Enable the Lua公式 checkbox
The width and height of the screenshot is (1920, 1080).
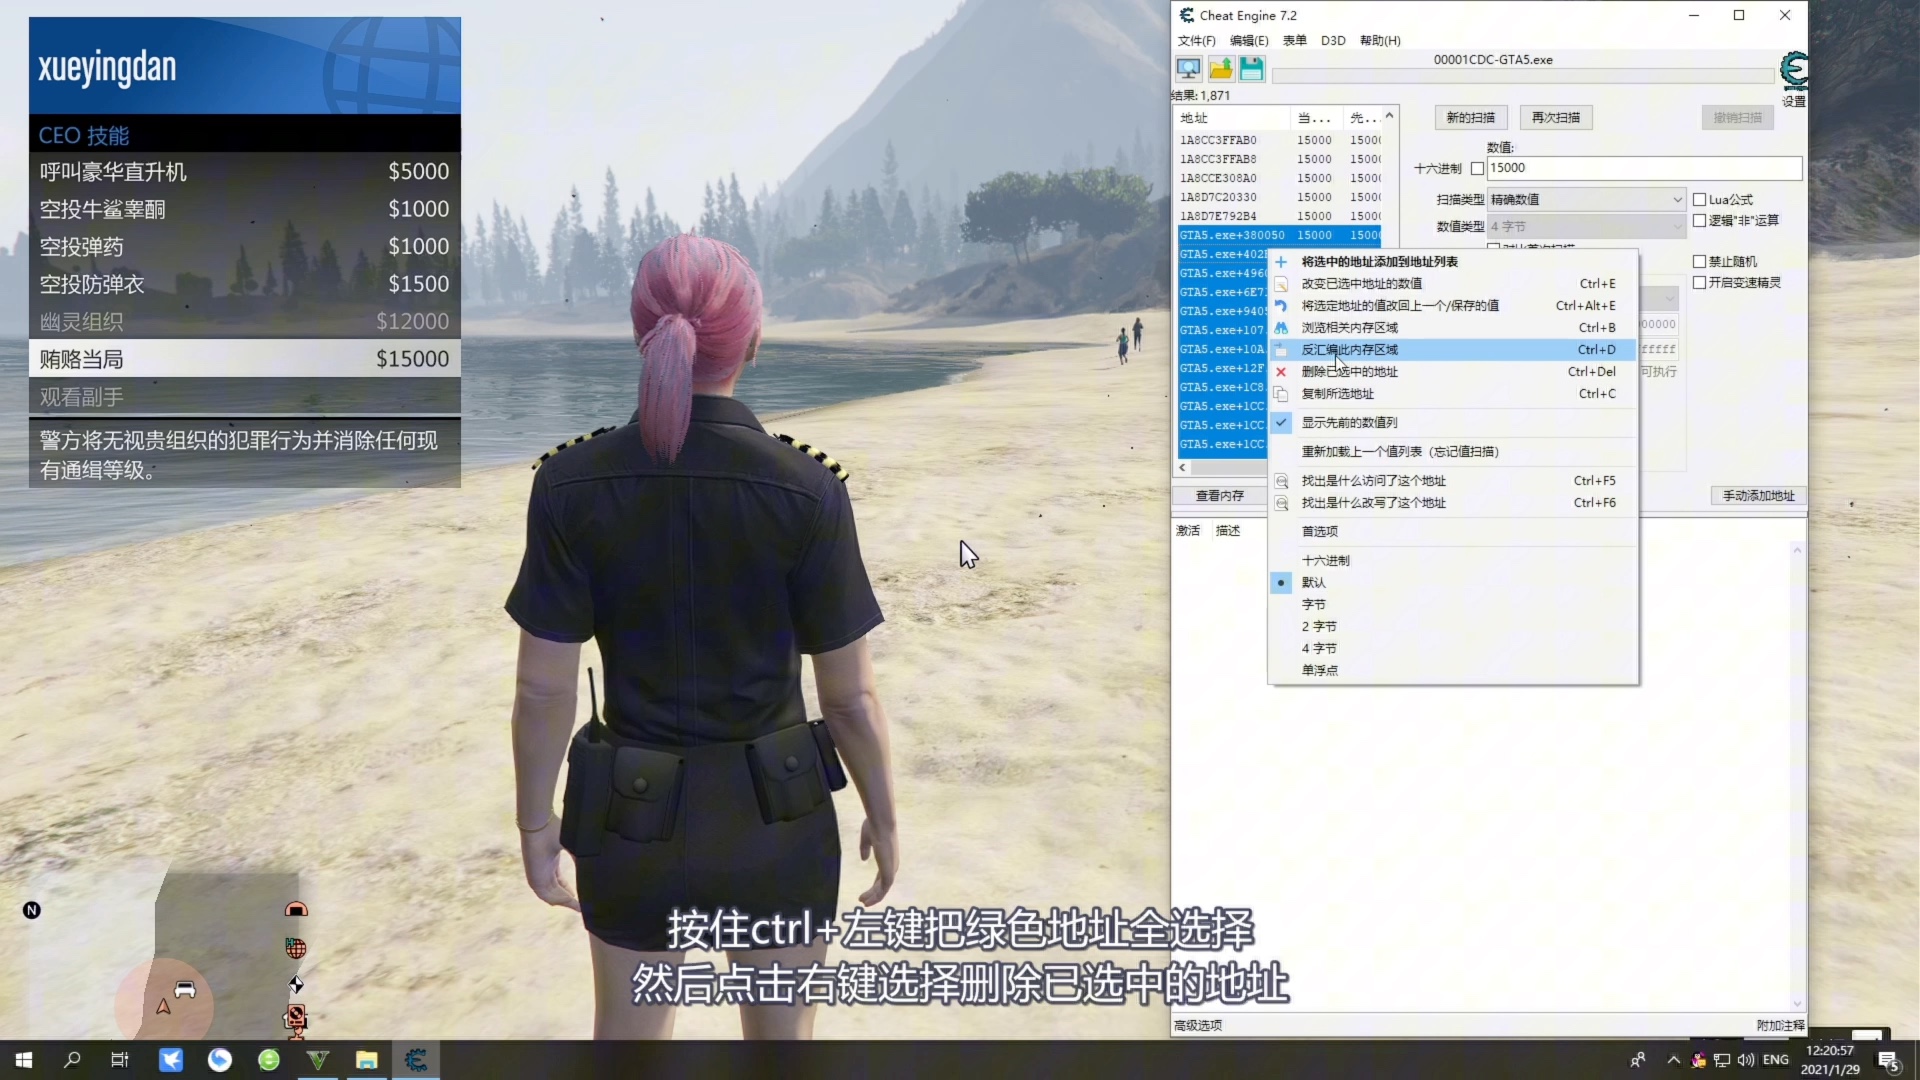tap(1699, 200)
